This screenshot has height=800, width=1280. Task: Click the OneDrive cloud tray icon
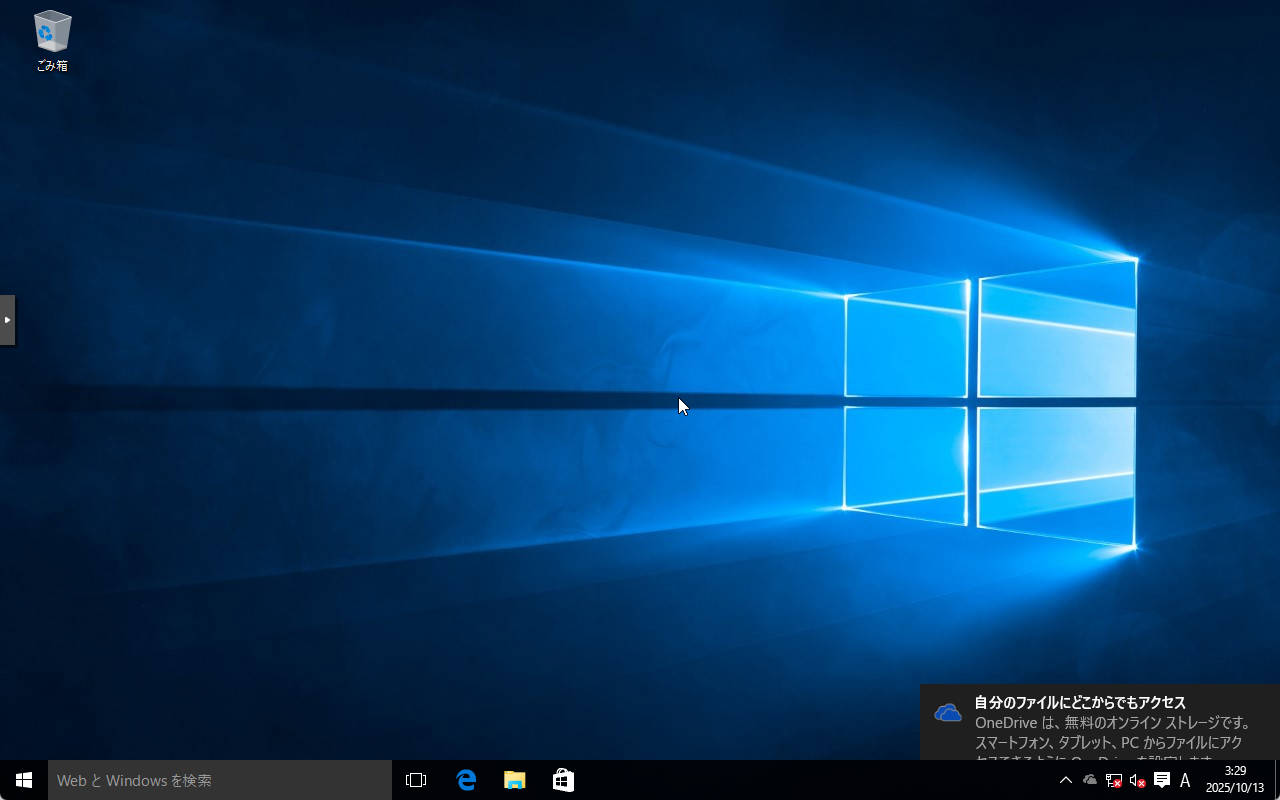[1090, 780]
